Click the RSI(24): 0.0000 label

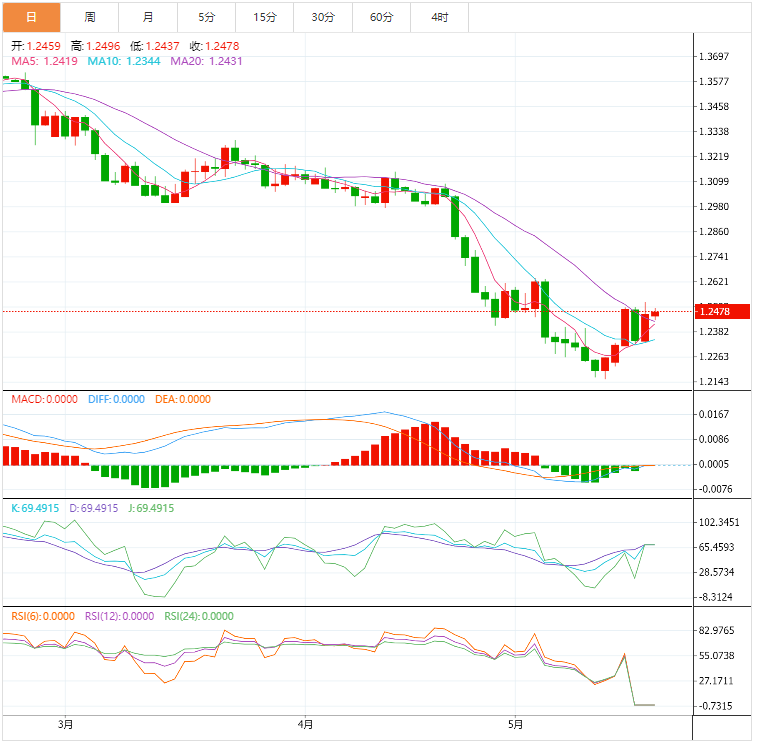point(199,616)
